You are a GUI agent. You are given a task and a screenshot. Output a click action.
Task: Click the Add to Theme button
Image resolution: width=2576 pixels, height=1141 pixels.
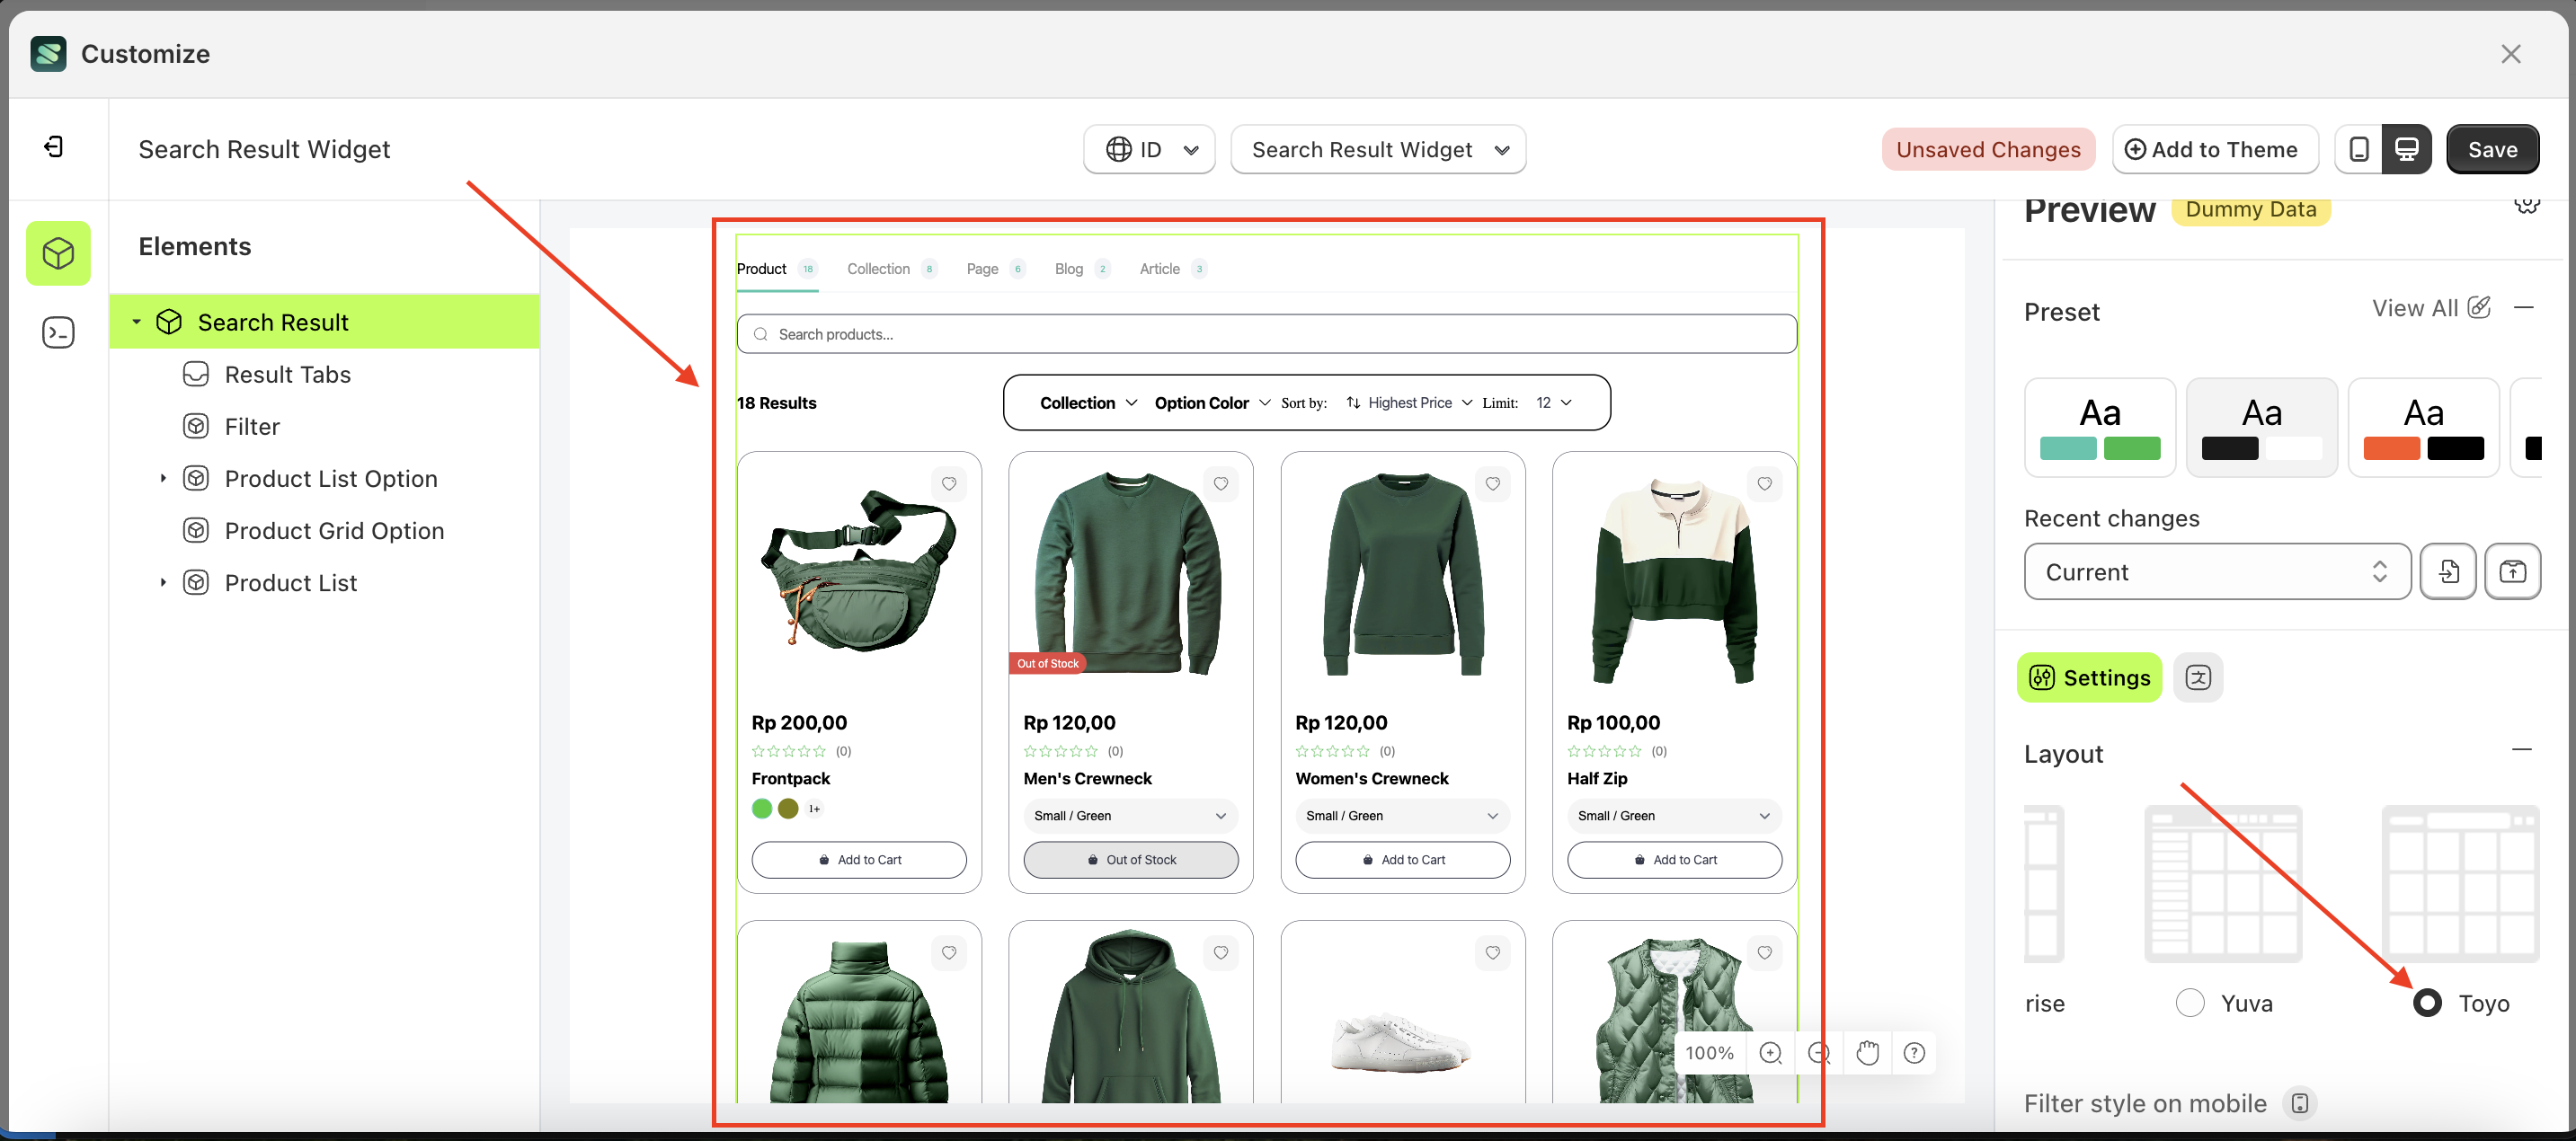pos(2214,149)
